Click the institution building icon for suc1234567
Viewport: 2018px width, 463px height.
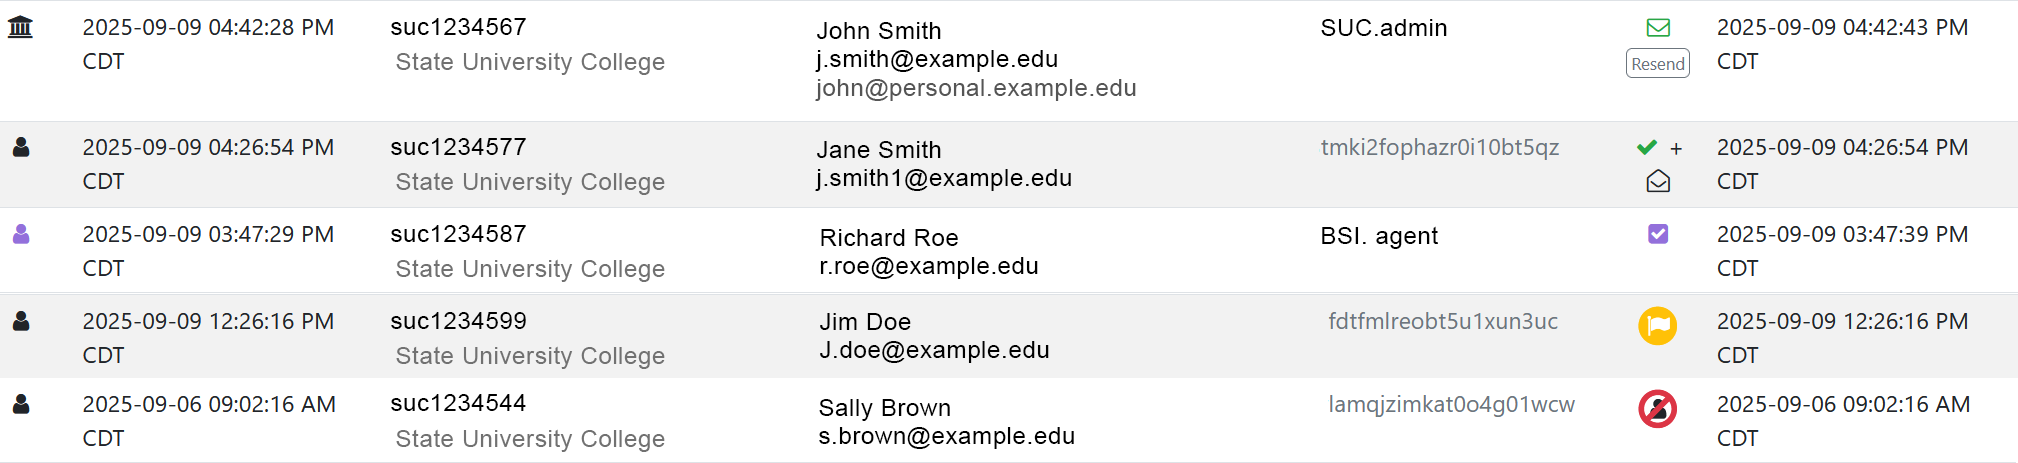[x=20, y=27]
